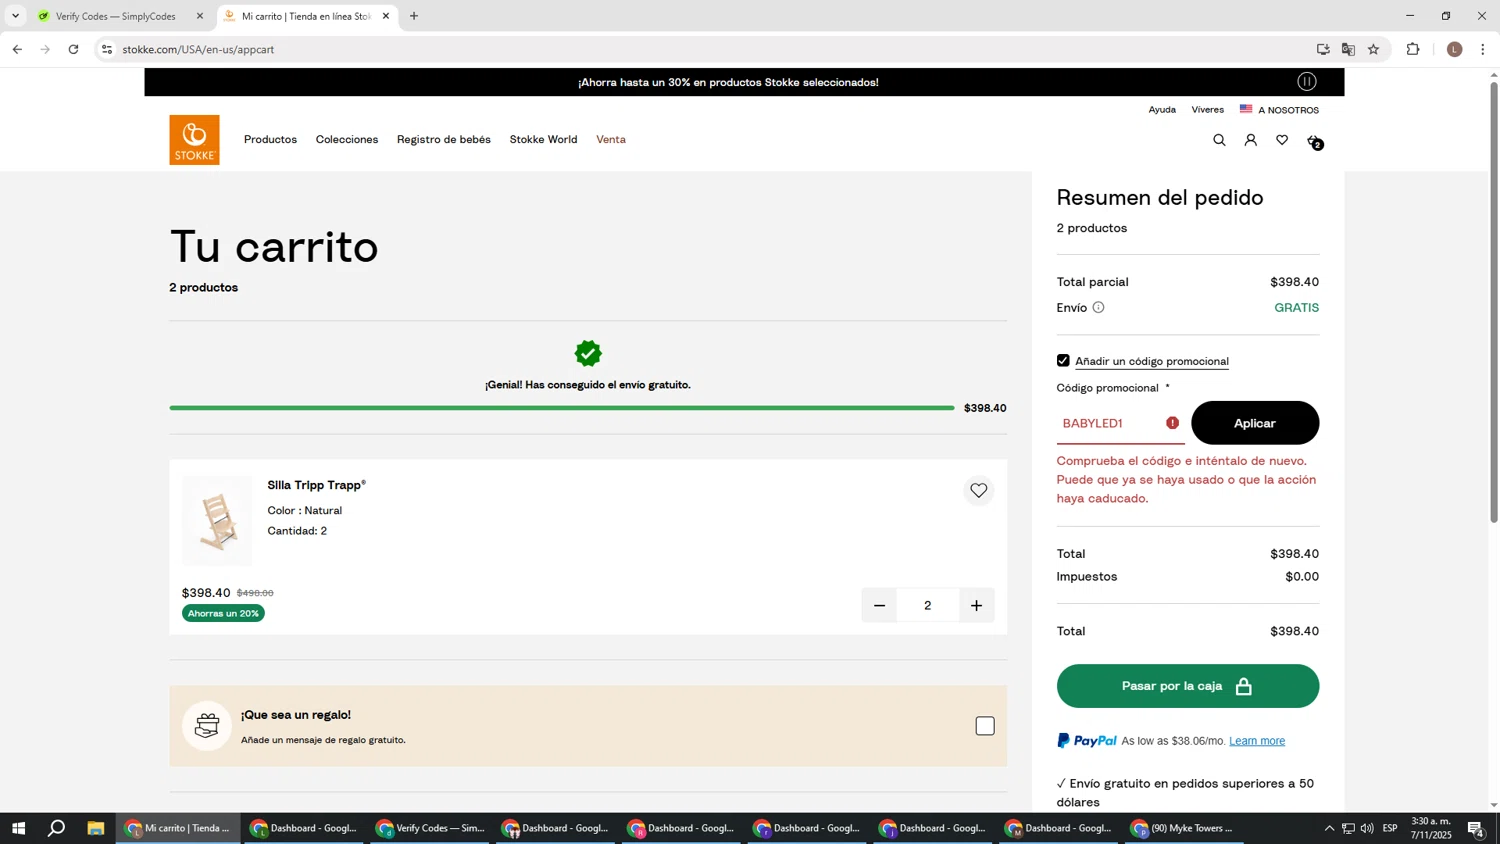Click the gift box icon
1500x844 pixels.
207,726
